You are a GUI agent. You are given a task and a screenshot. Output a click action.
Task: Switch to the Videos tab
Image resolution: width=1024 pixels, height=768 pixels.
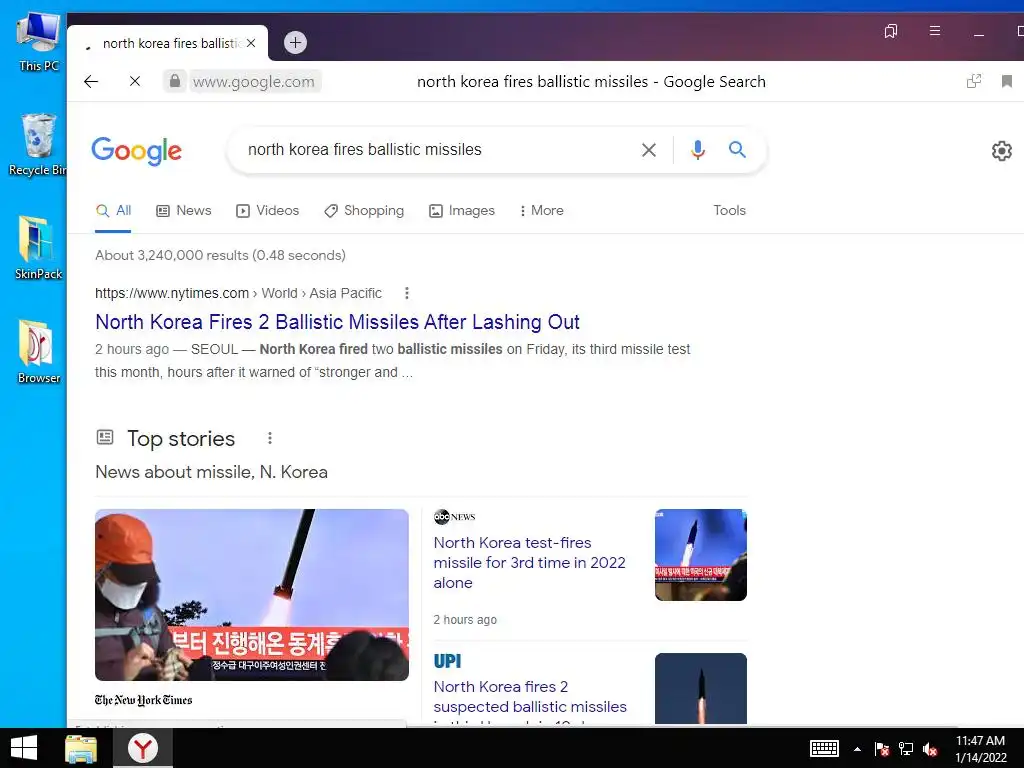(x=267, y=211)
